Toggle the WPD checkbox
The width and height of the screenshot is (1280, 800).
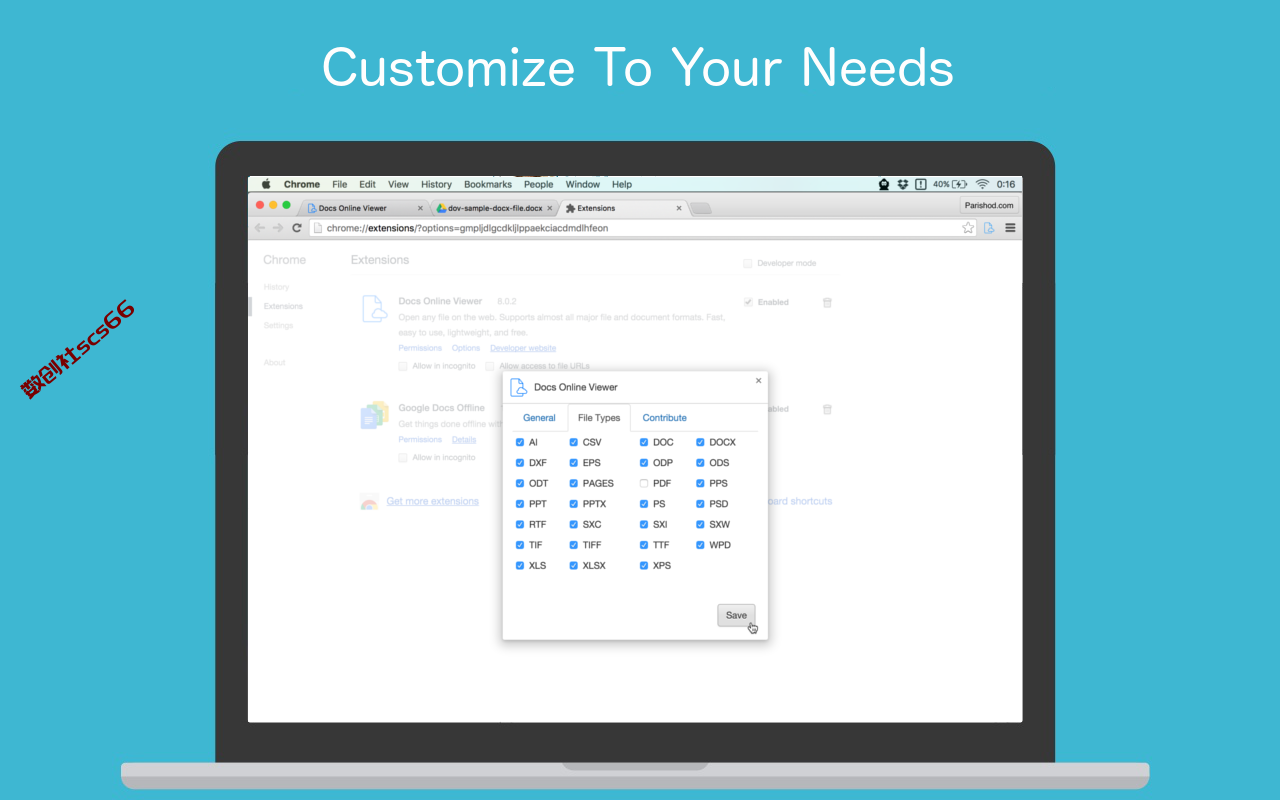click(700, 545)
